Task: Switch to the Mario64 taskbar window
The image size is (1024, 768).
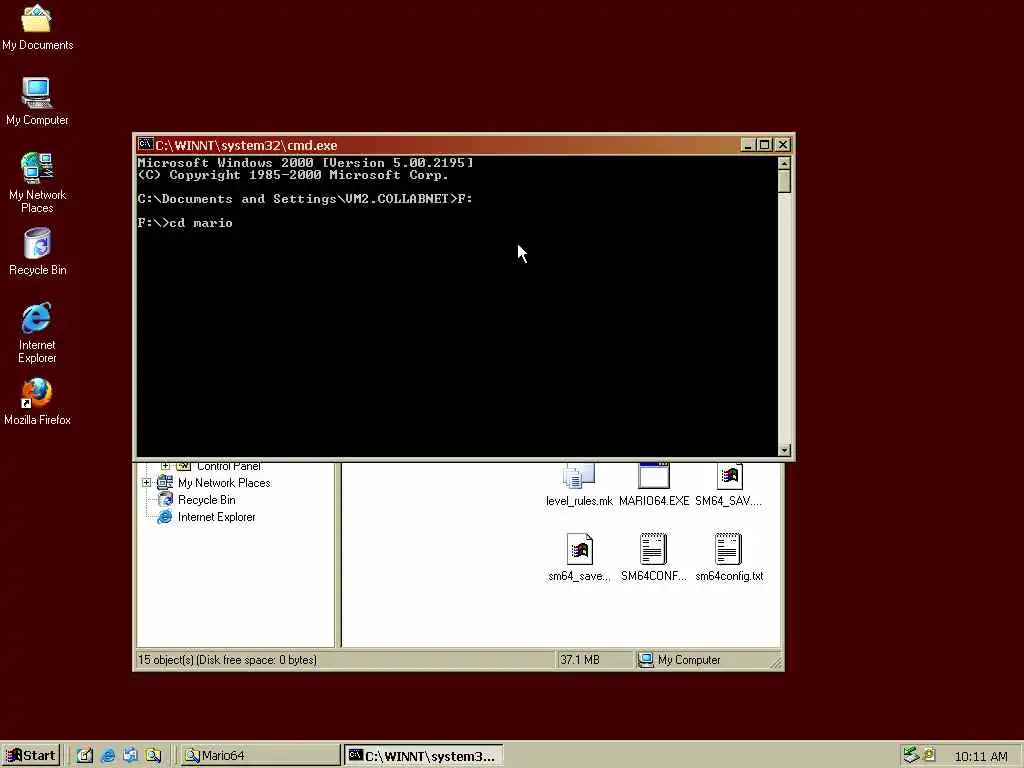Action: pyautogui.click(x=260, y=756)
